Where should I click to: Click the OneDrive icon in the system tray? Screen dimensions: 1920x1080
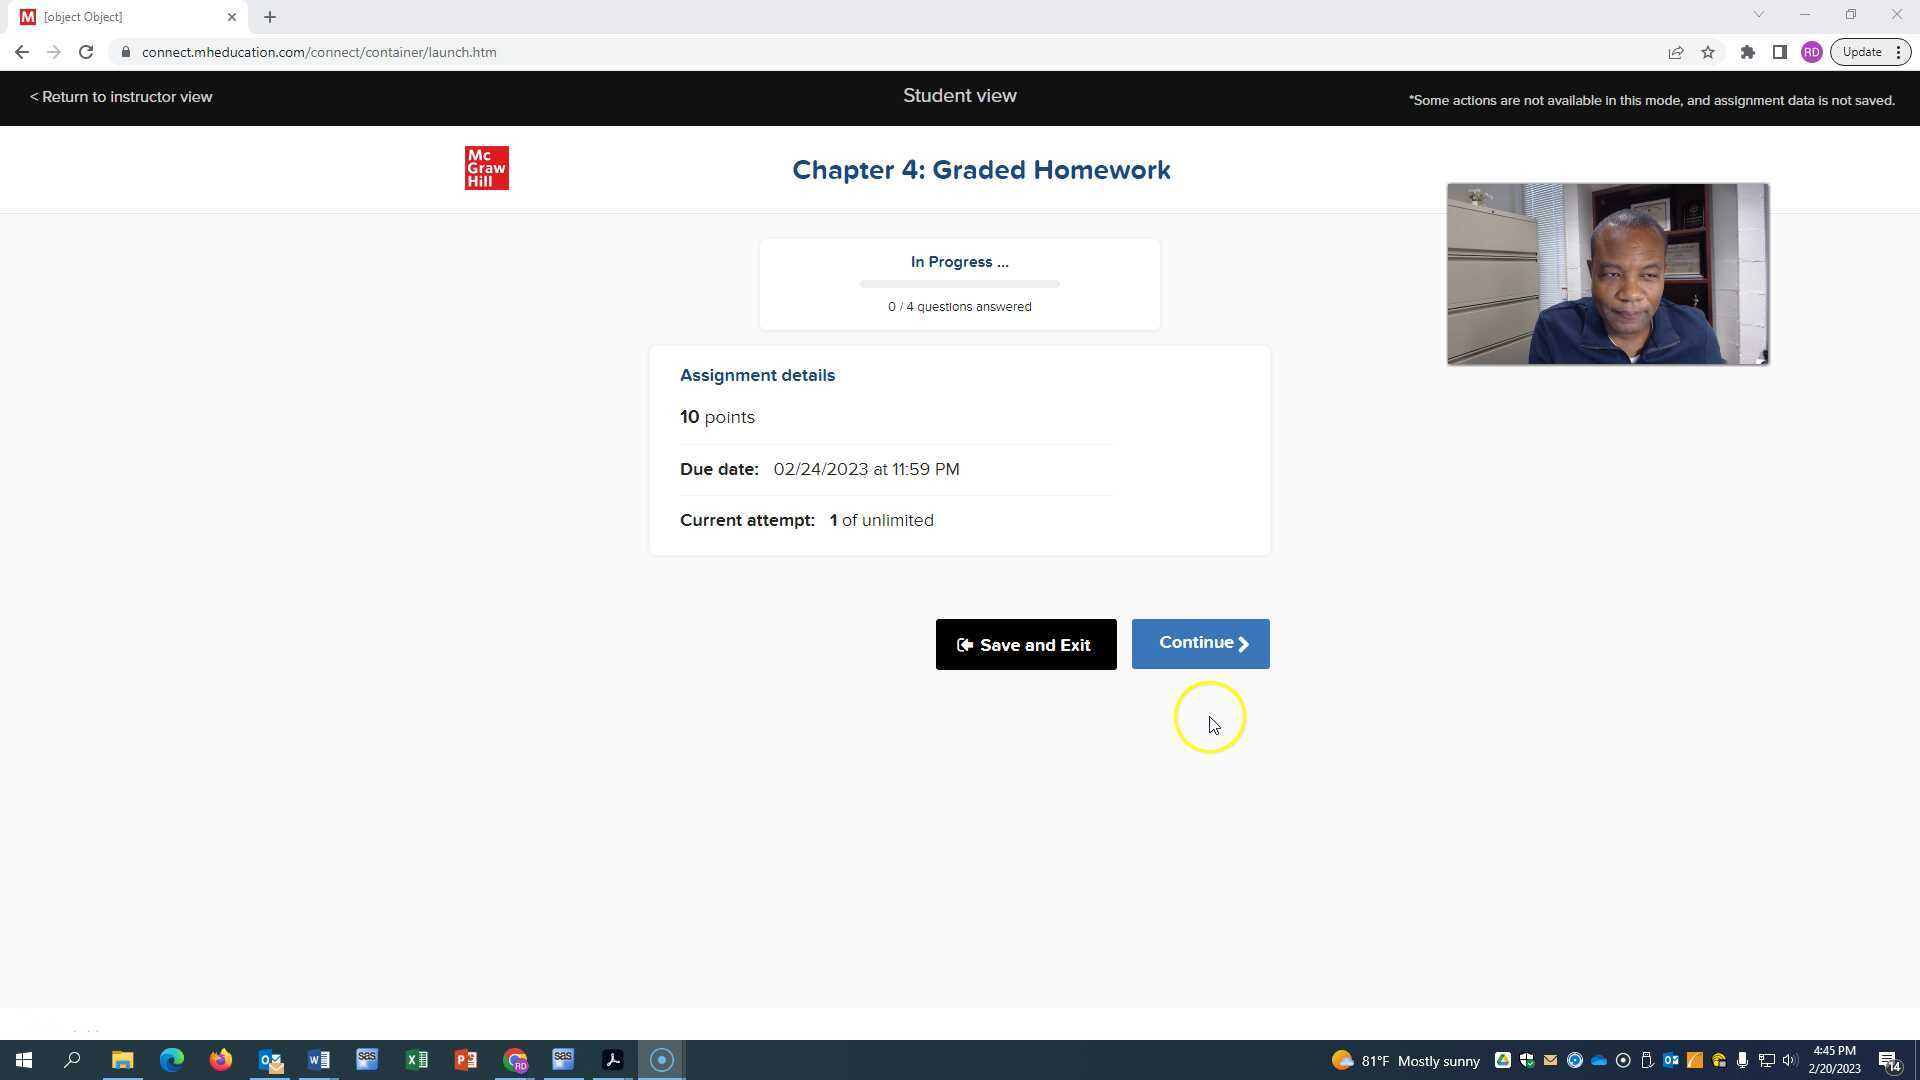(1598, 1060)
